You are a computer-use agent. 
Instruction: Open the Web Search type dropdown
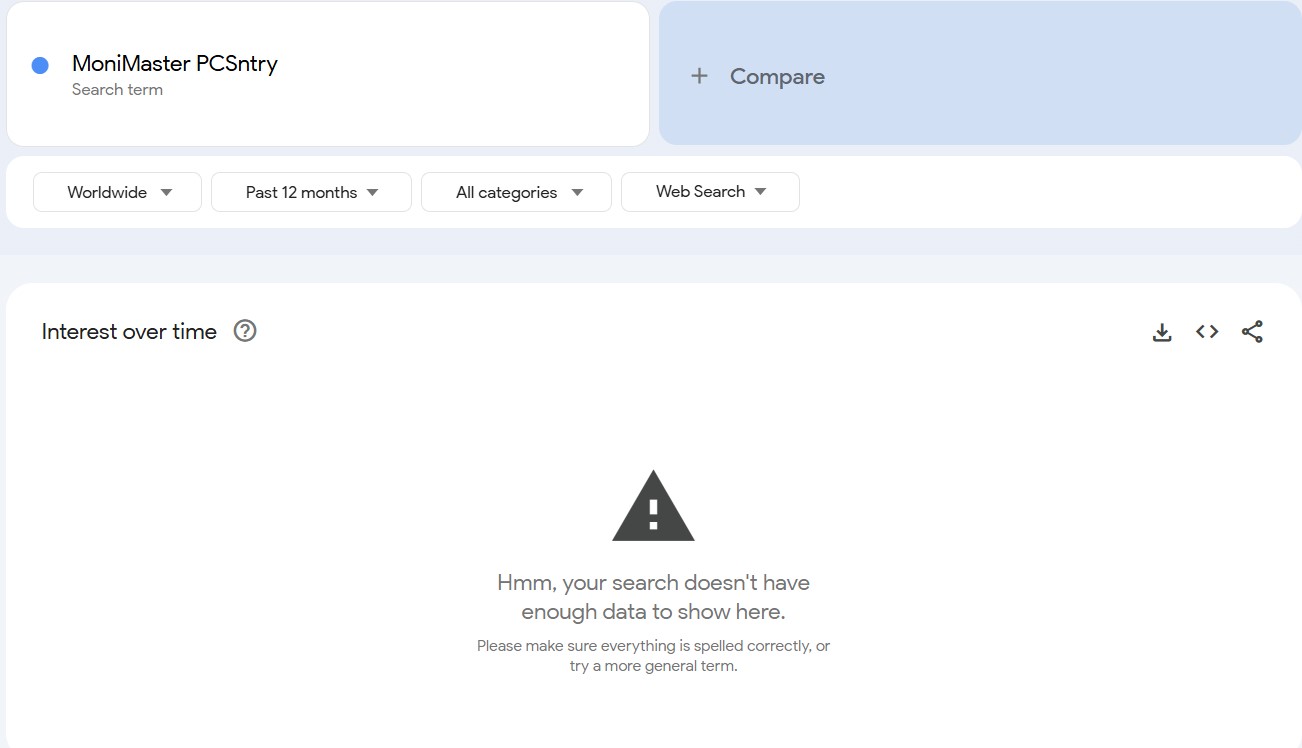click(x=710, y=192)
